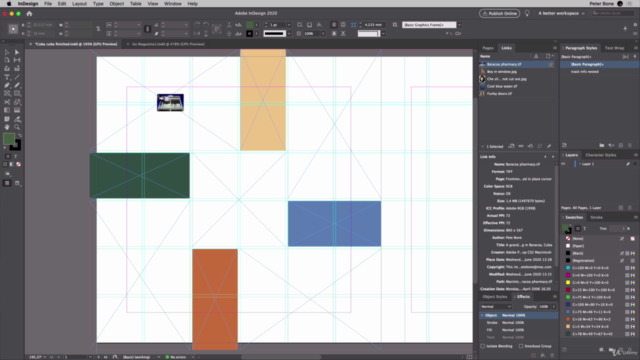The width and height of the screenshot is (640, 360).
Task: Select the Eyedropper tool
Action: (x=17, y=119)
